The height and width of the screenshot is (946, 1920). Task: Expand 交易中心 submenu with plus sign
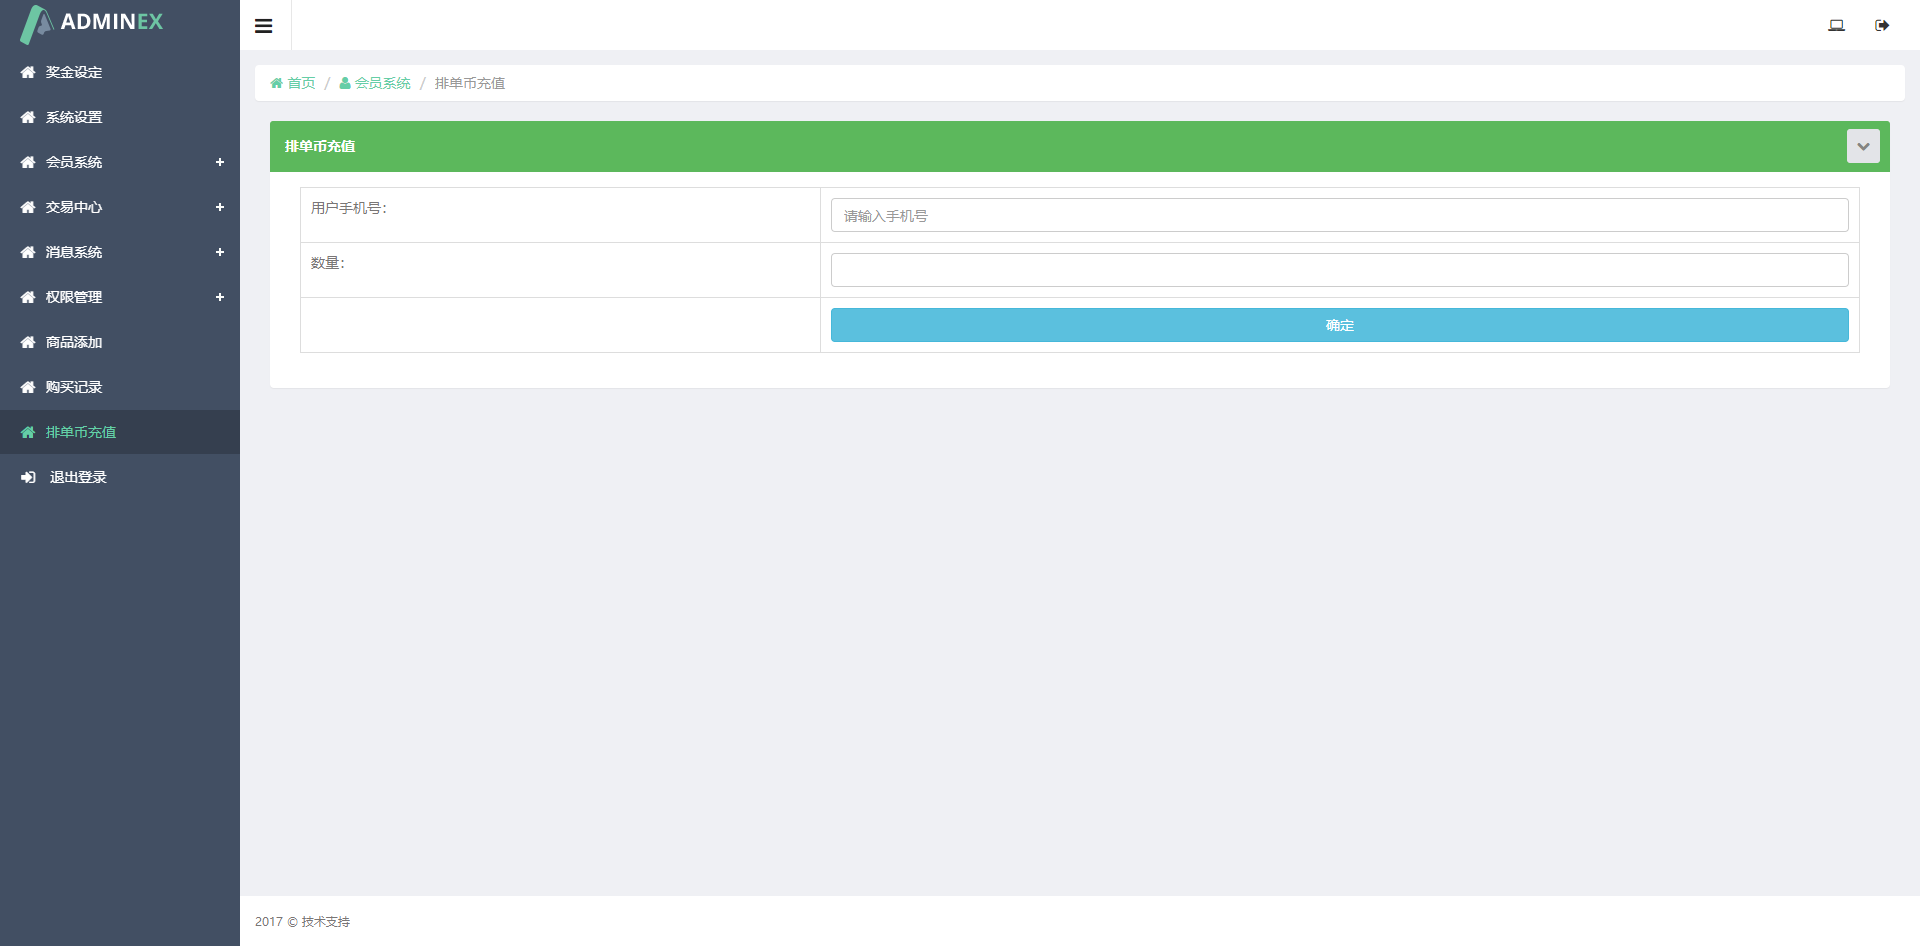[220, 207]
